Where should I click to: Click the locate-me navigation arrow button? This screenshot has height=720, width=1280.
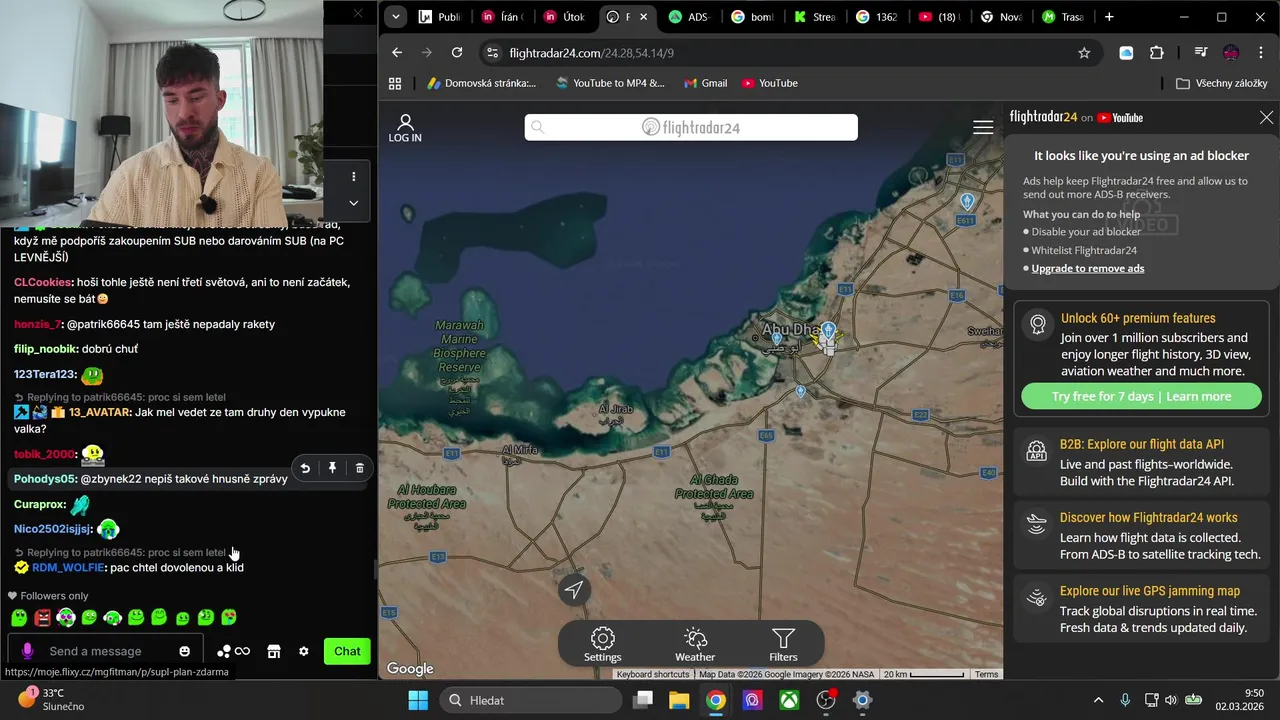pyautogui.click(x=574, y=590)
